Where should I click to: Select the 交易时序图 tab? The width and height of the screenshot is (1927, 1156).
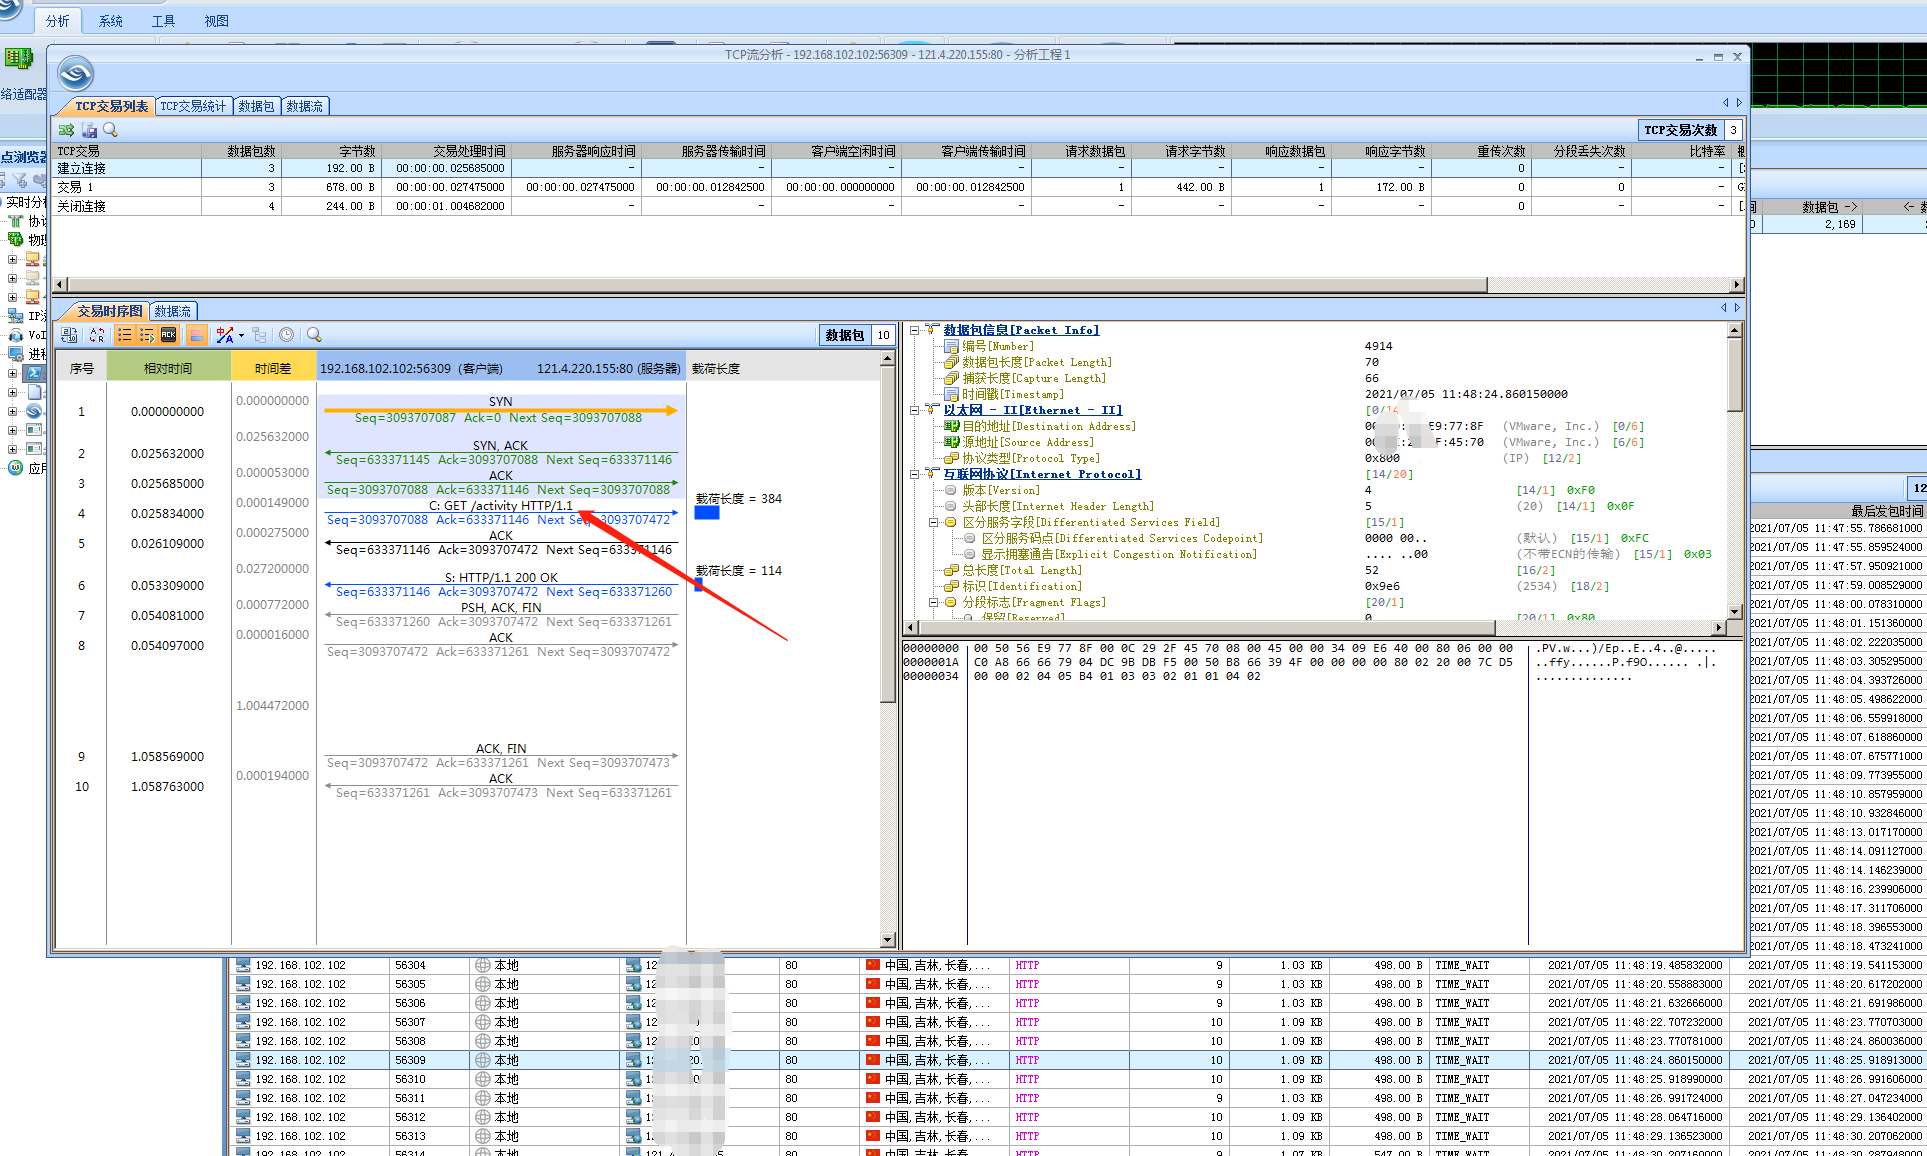click(109, 311)
